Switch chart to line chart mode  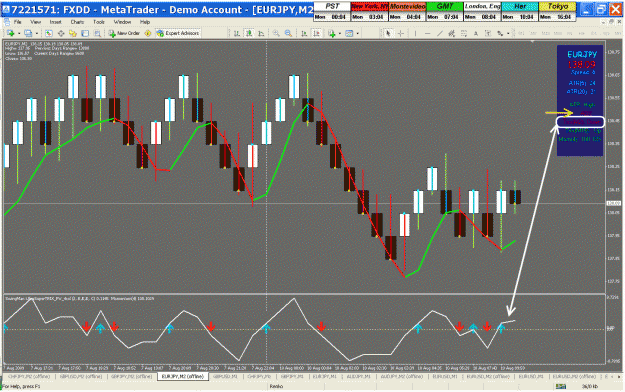tap(261, 33)
